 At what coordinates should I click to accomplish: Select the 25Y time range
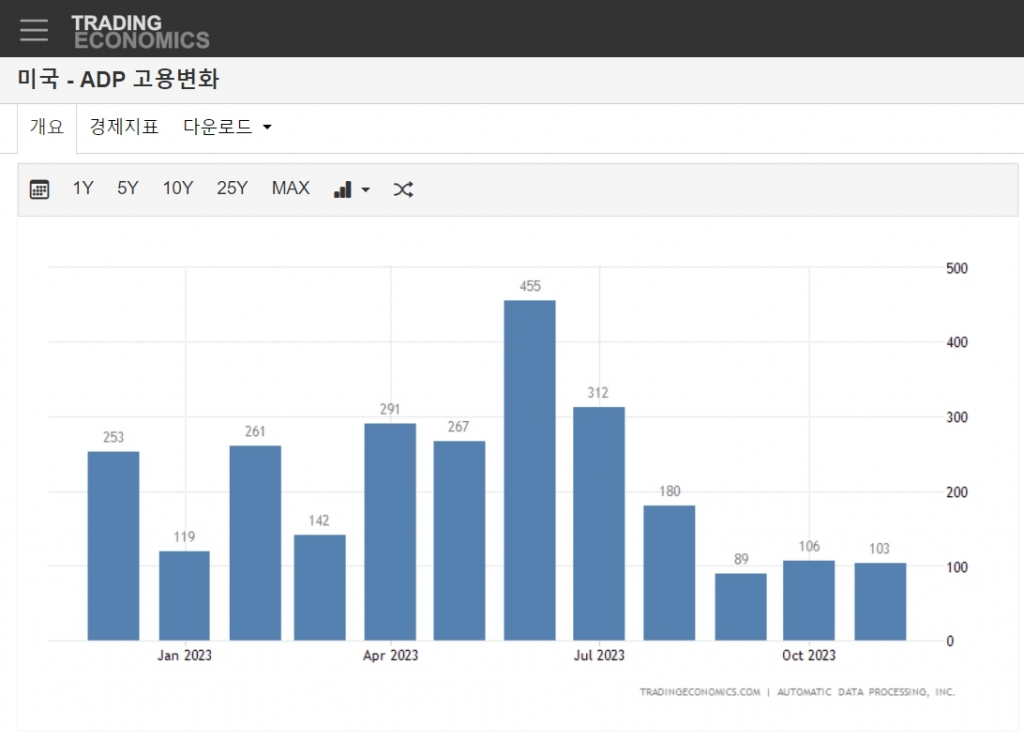232,188
